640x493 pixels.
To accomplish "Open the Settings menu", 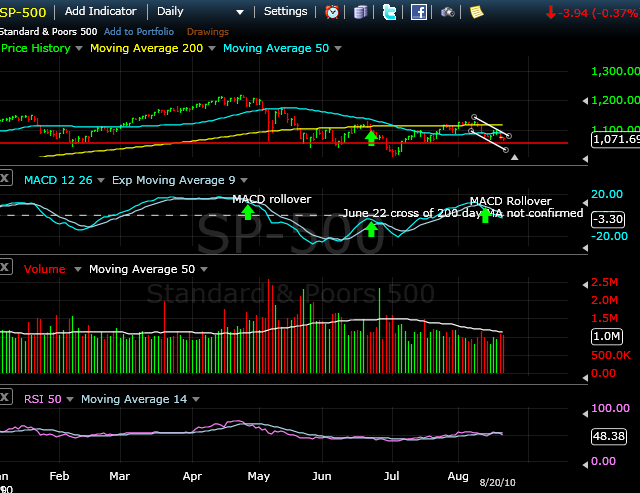I will coord(286,12).
